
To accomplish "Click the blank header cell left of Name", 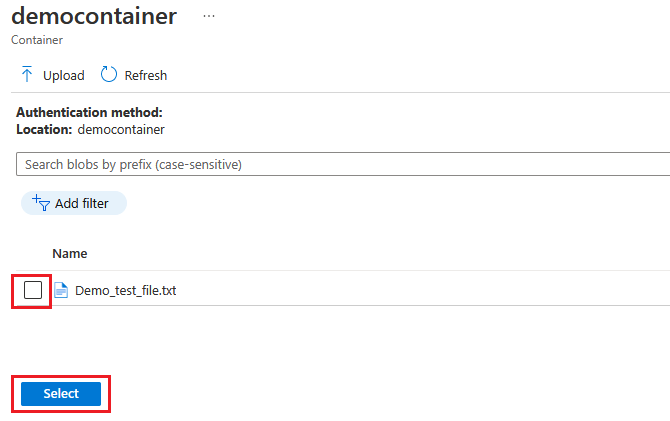I will pos(32,253).
